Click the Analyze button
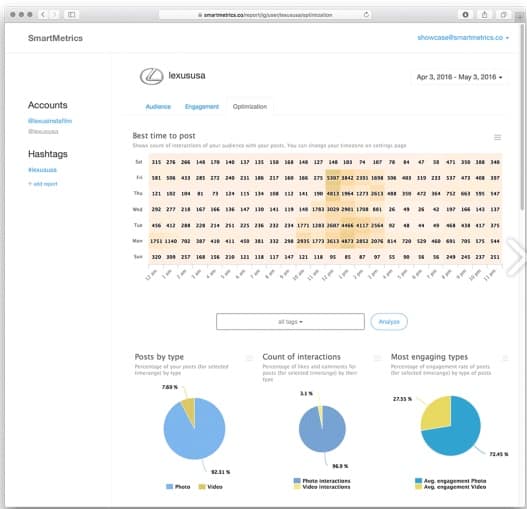 (x=389, y=322)
